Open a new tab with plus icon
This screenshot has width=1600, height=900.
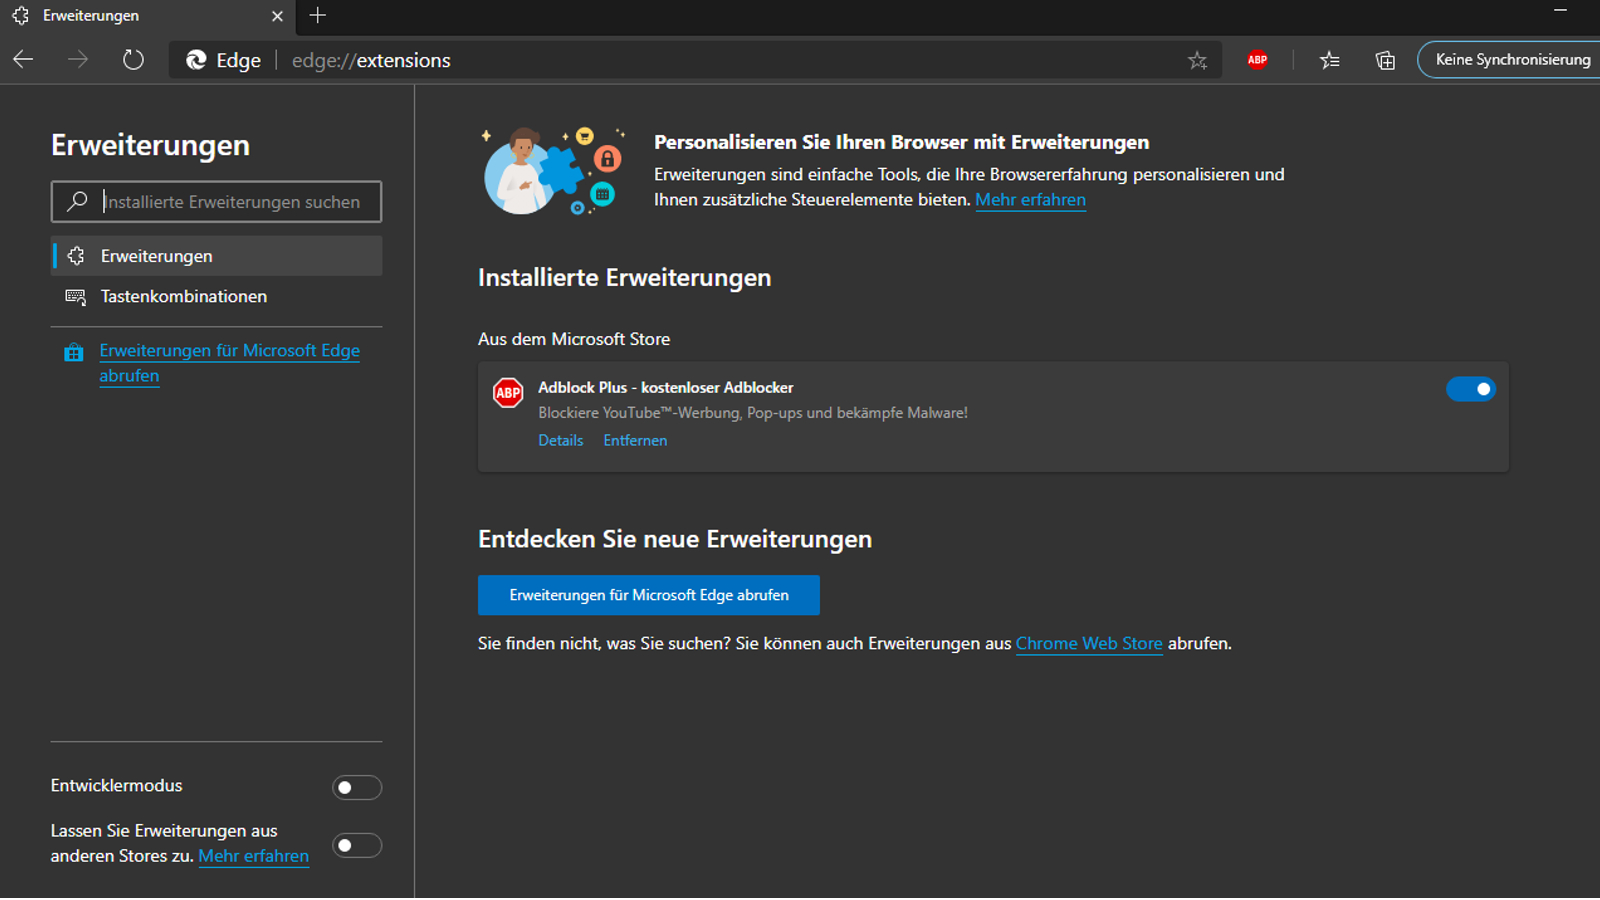click(x=317, y=16)
